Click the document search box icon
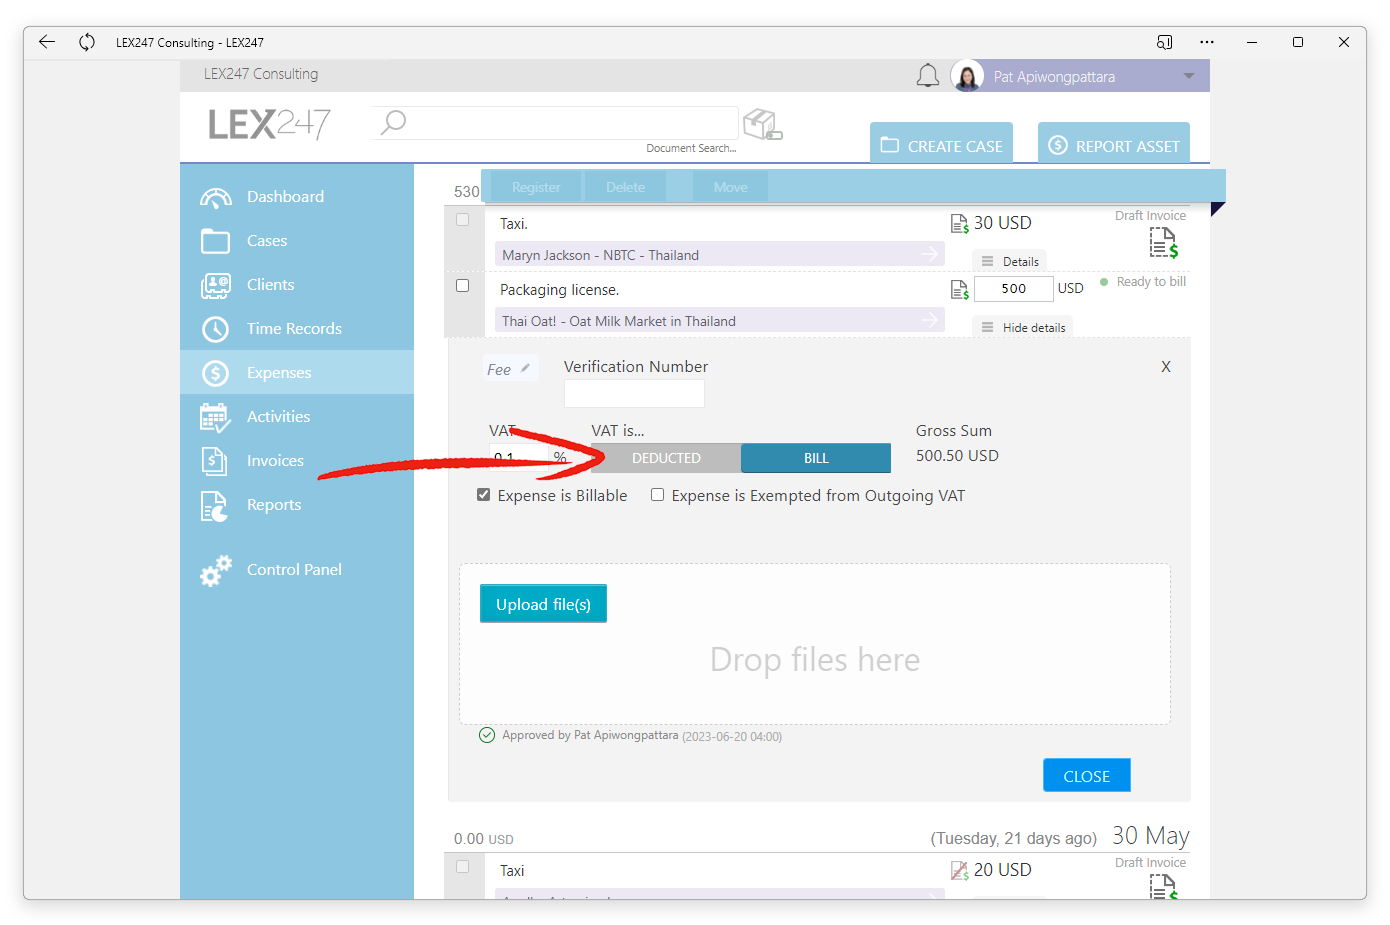The image size is (1390, 925). [763, 125]
